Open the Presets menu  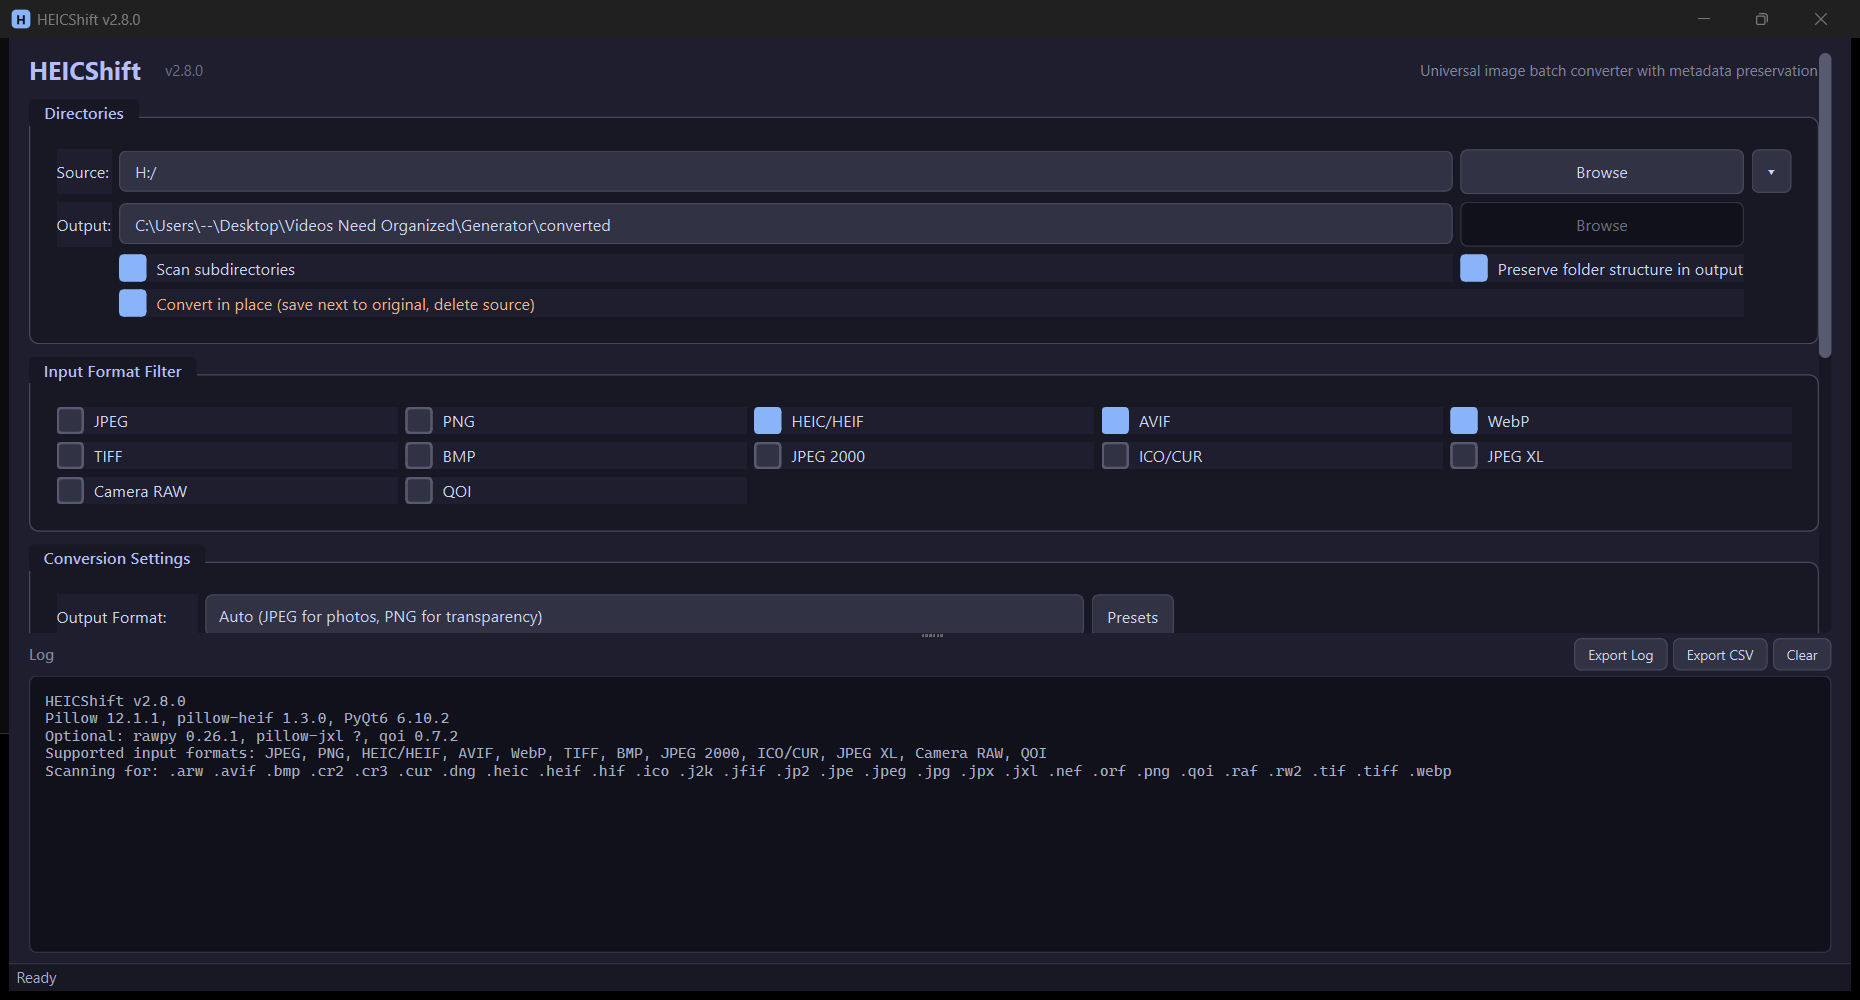pyautogui.click(x=1132, y=616)
